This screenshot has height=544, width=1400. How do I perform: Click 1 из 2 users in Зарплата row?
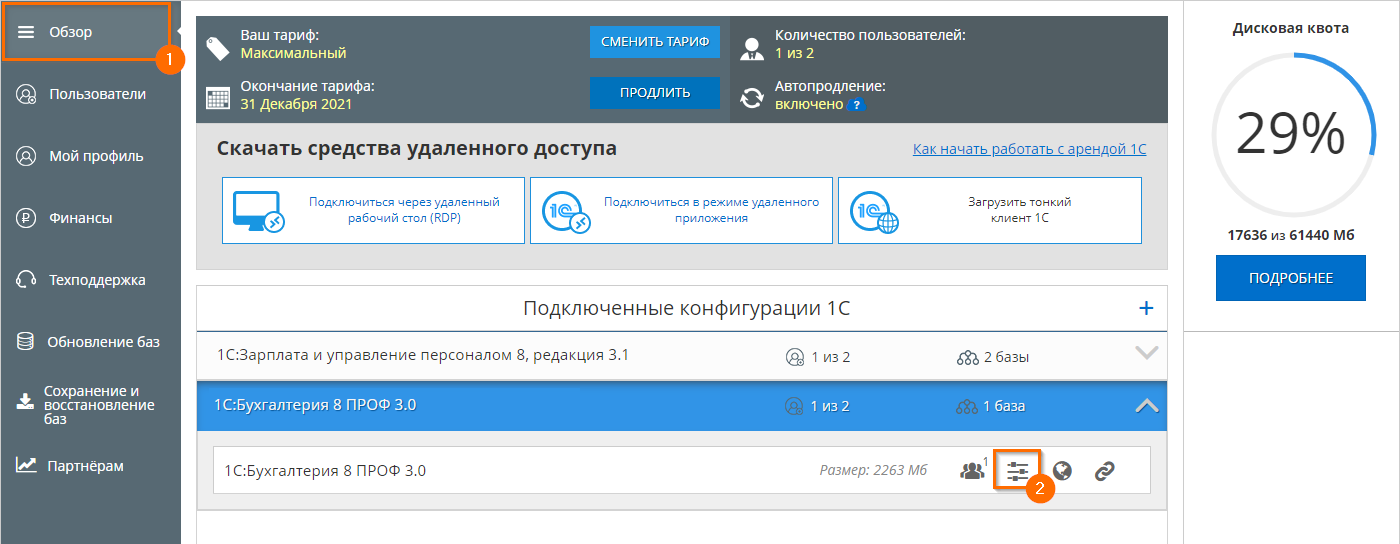pyautogui.click(x=830, y=357)
